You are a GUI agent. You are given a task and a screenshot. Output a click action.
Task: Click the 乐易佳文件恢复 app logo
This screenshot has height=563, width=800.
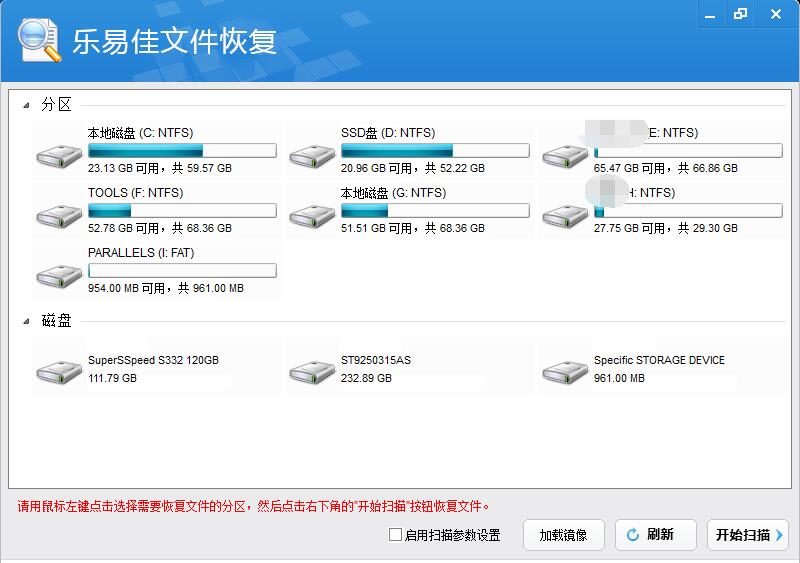click(40, 40)
